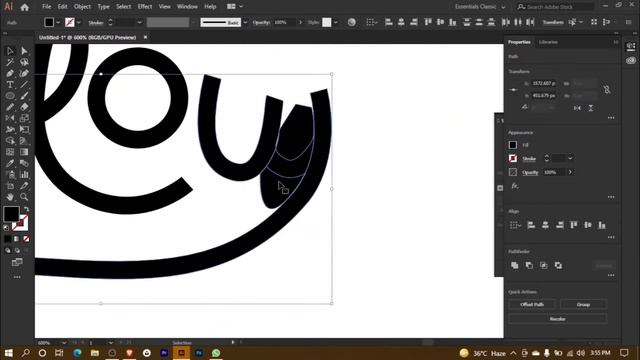Click the Transform label in control bar

pyautogui.click(x=553, y=22)
